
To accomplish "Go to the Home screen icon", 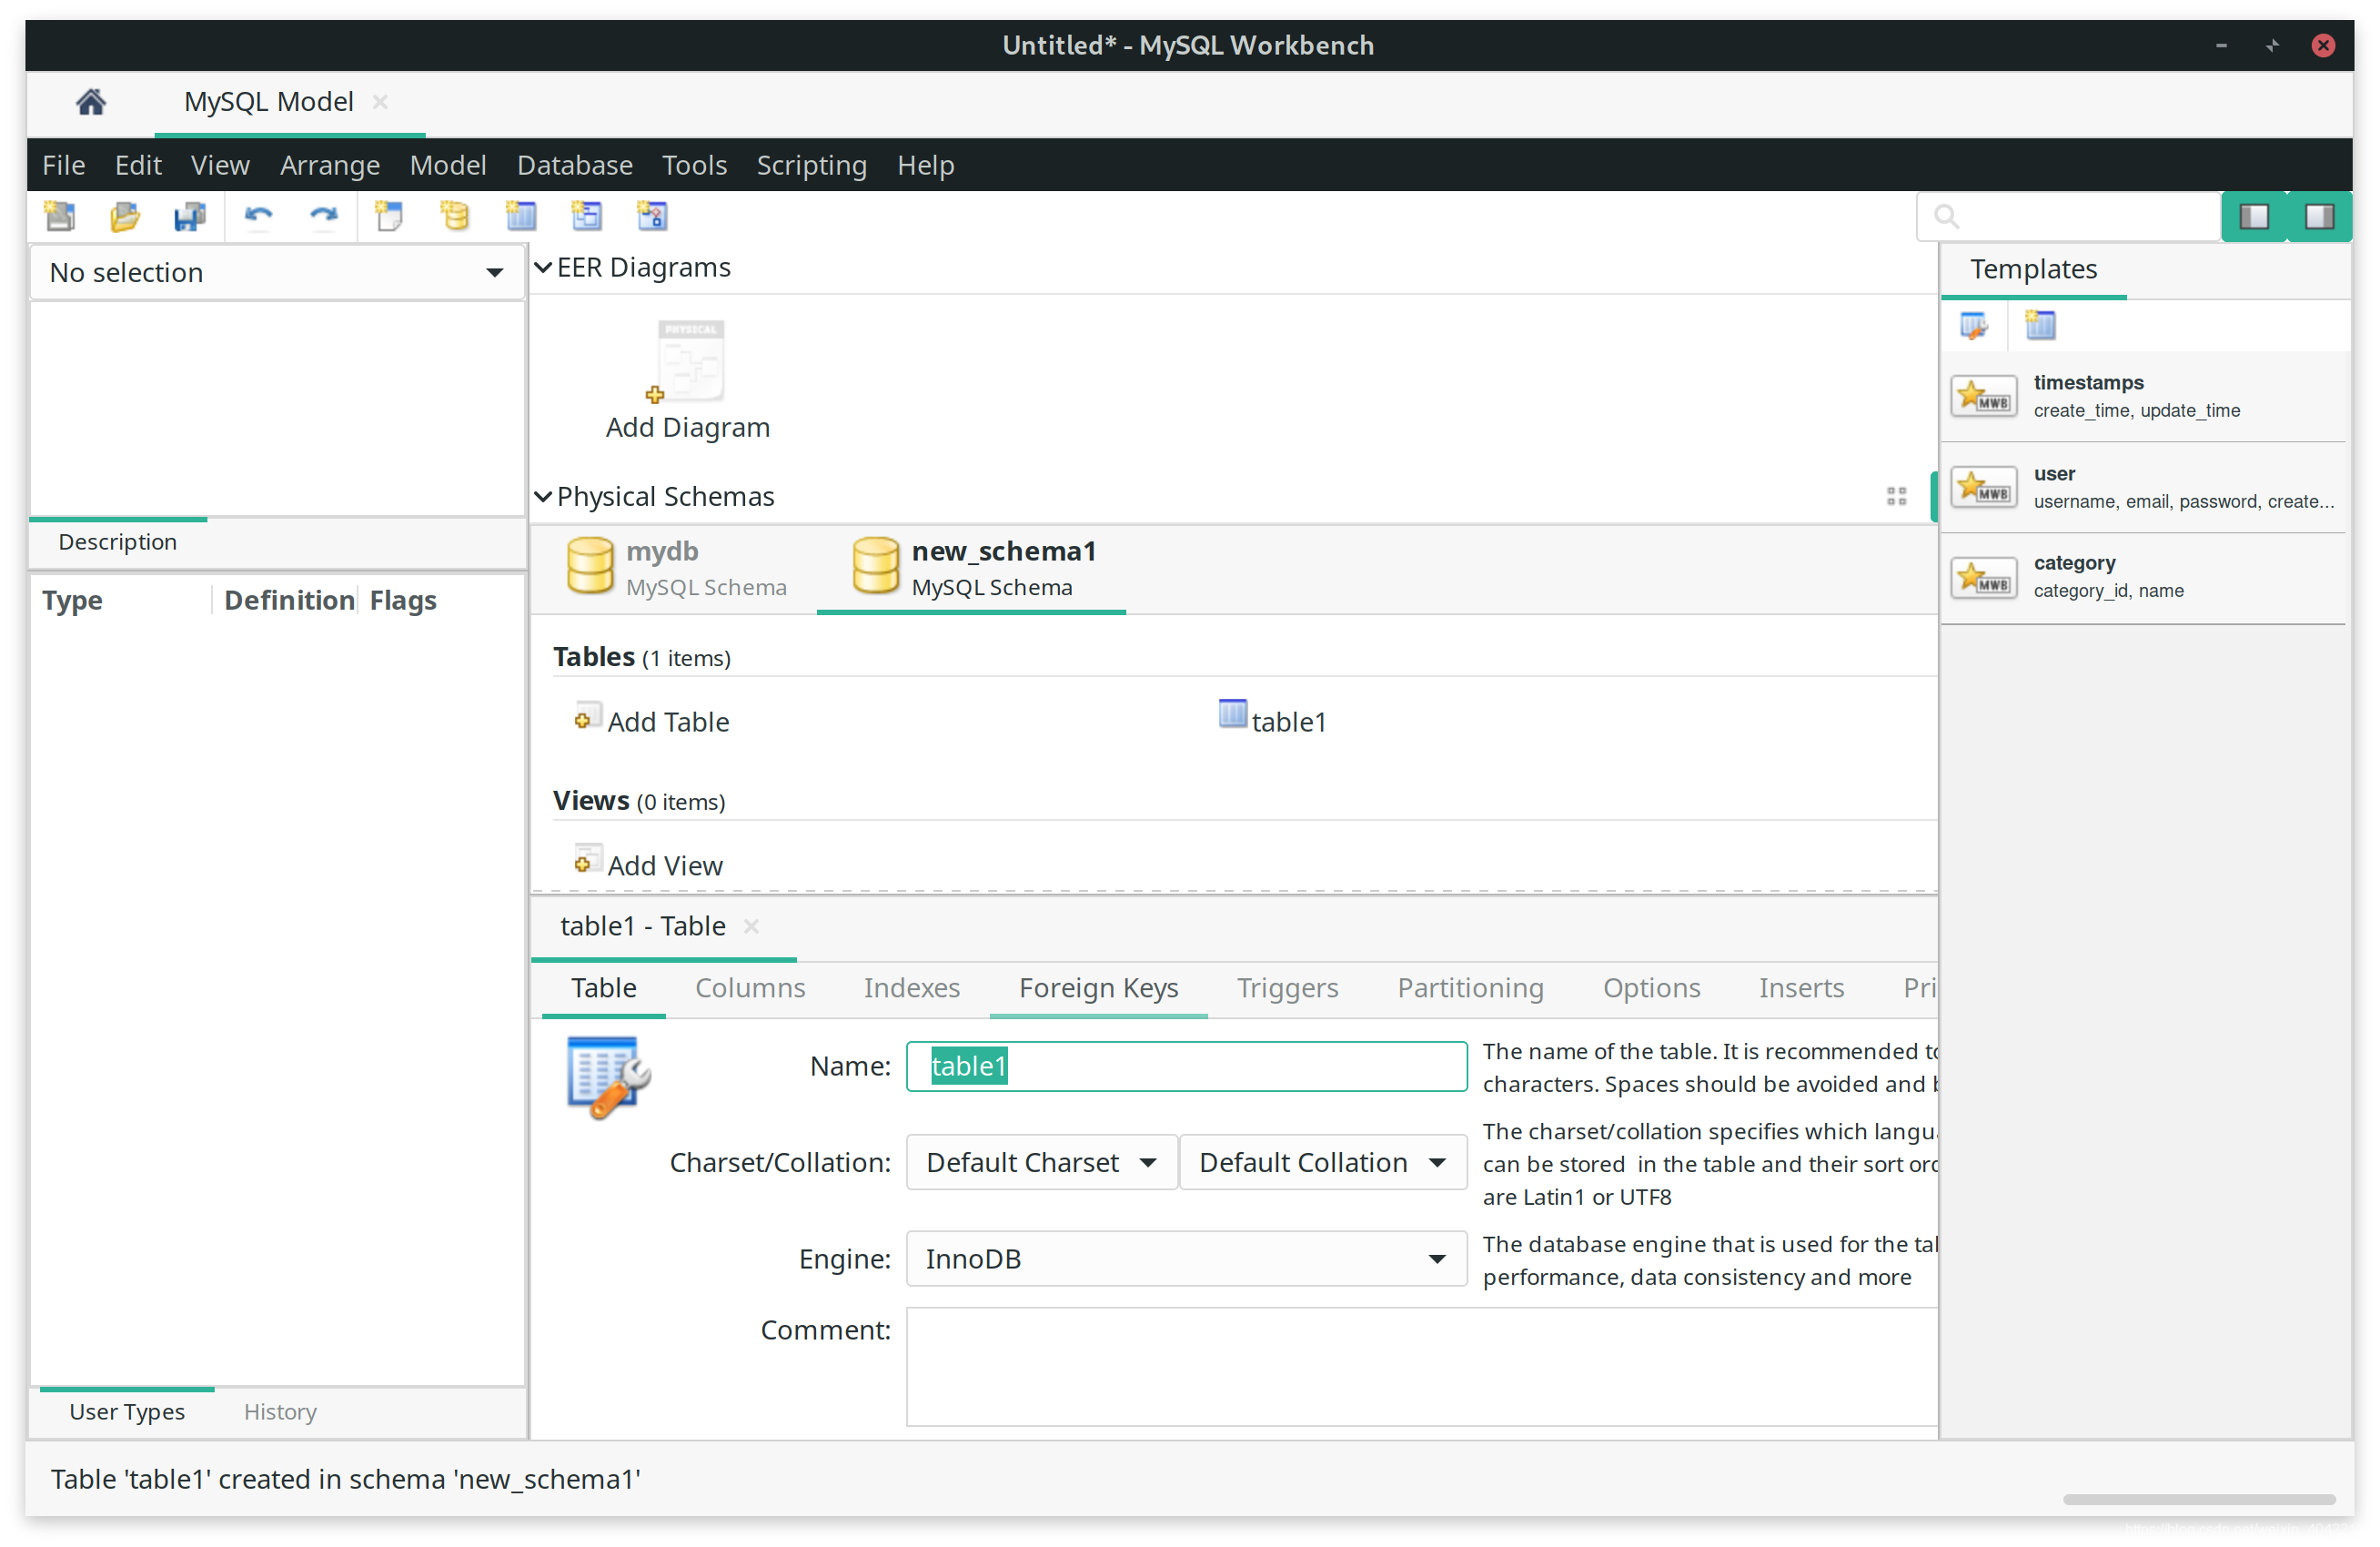I will pos(90,102).
